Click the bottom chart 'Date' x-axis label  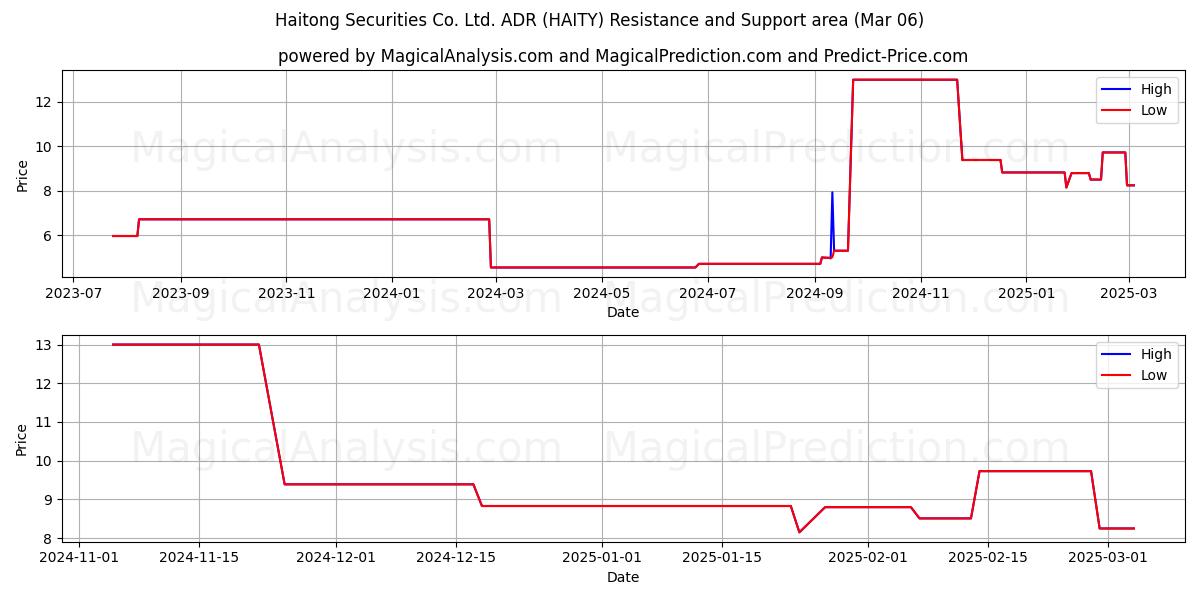pyautogui.click(x=623, y=577)
